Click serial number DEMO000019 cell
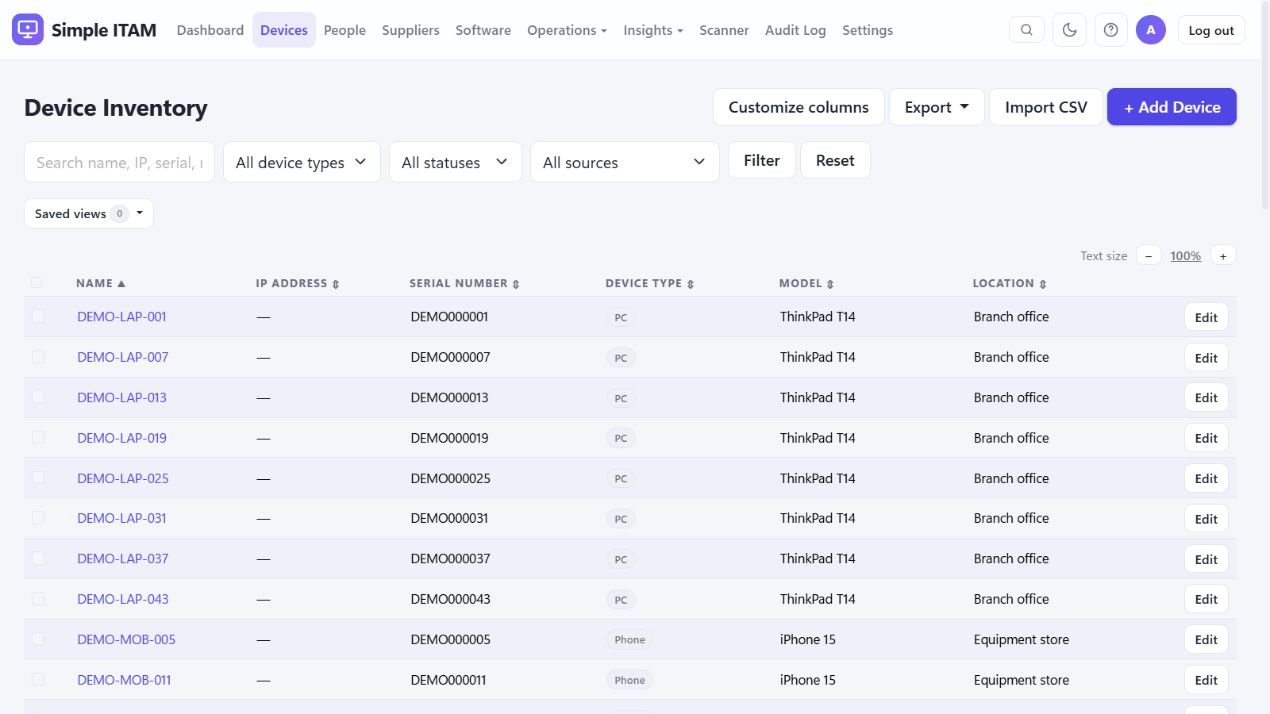 coord(450,438)
